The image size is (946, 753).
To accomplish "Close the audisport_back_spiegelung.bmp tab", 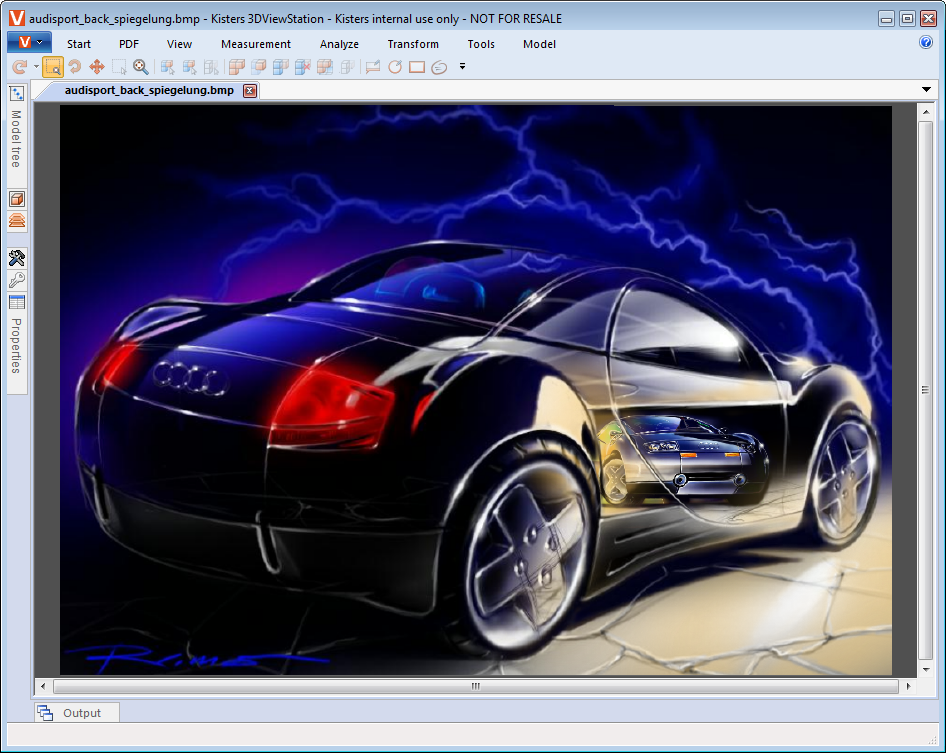I will click(x=250, y=91).
